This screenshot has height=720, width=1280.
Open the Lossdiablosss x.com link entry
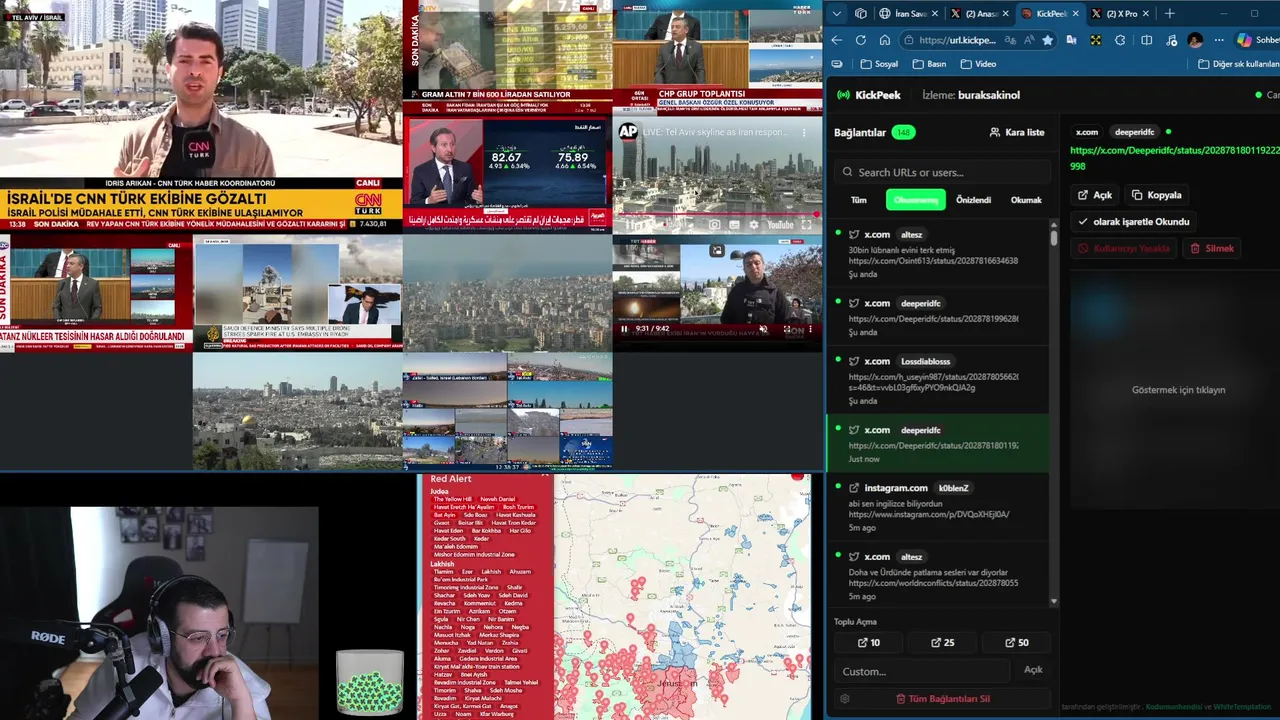click(x=938, y=381)
